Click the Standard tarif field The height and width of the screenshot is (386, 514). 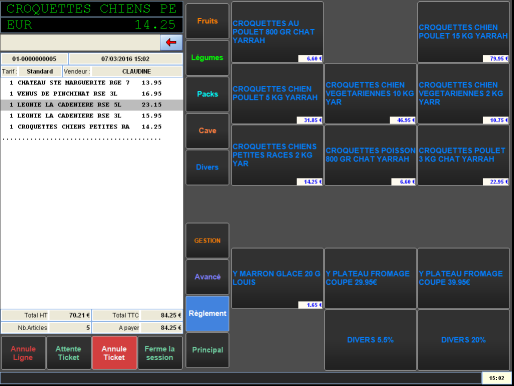pyautogui.click(x=40, y=71)
